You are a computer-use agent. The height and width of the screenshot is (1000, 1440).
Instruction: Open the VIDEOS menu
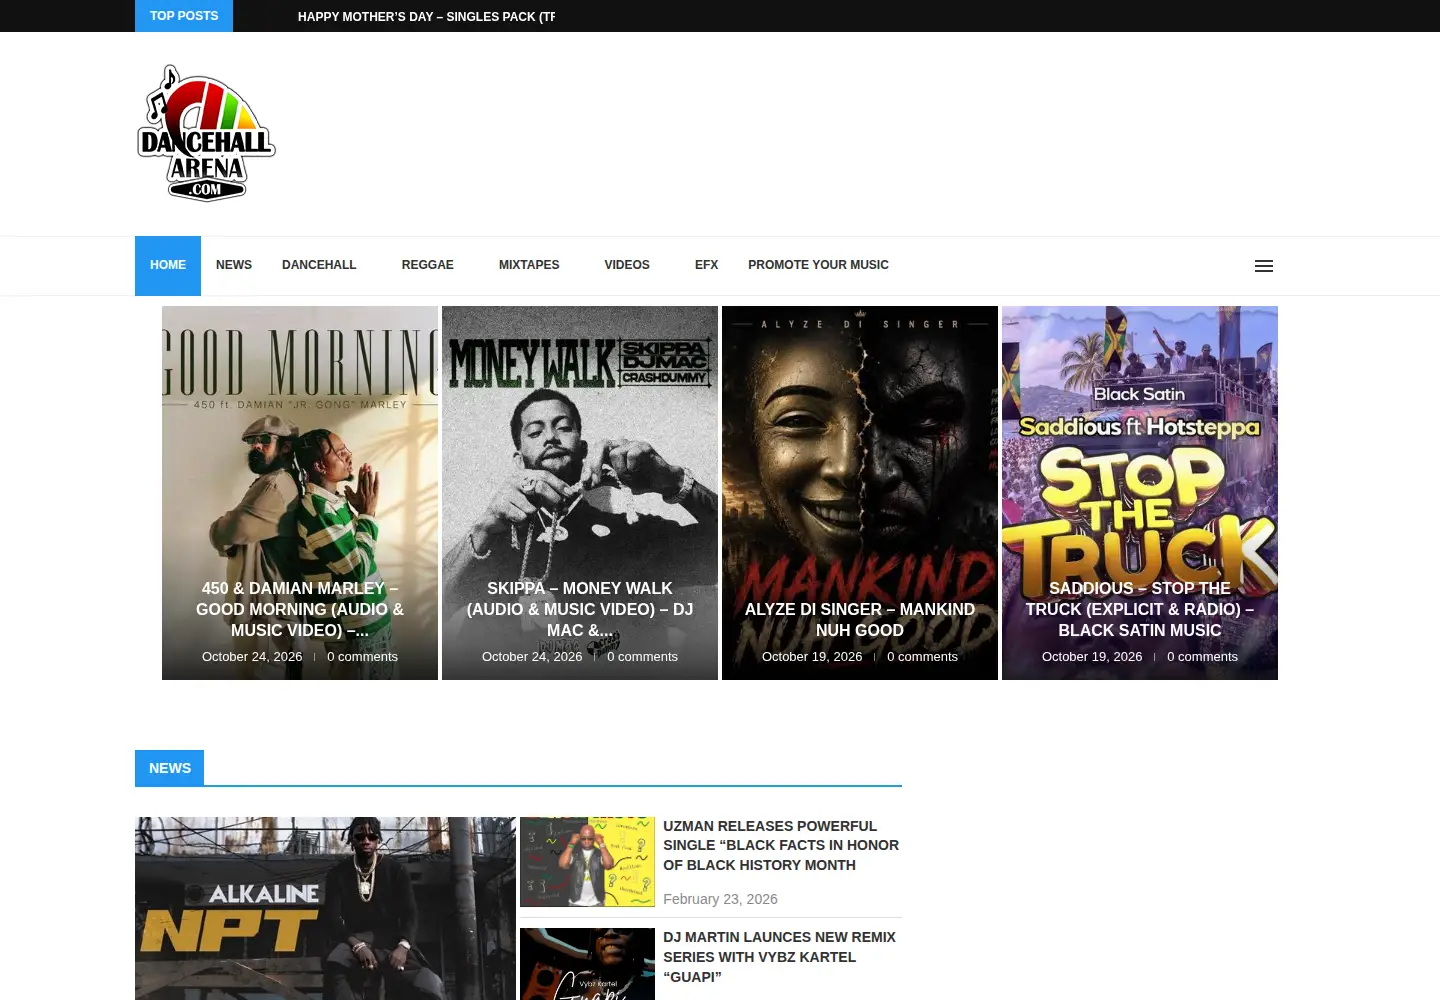(x=627, y=265)
